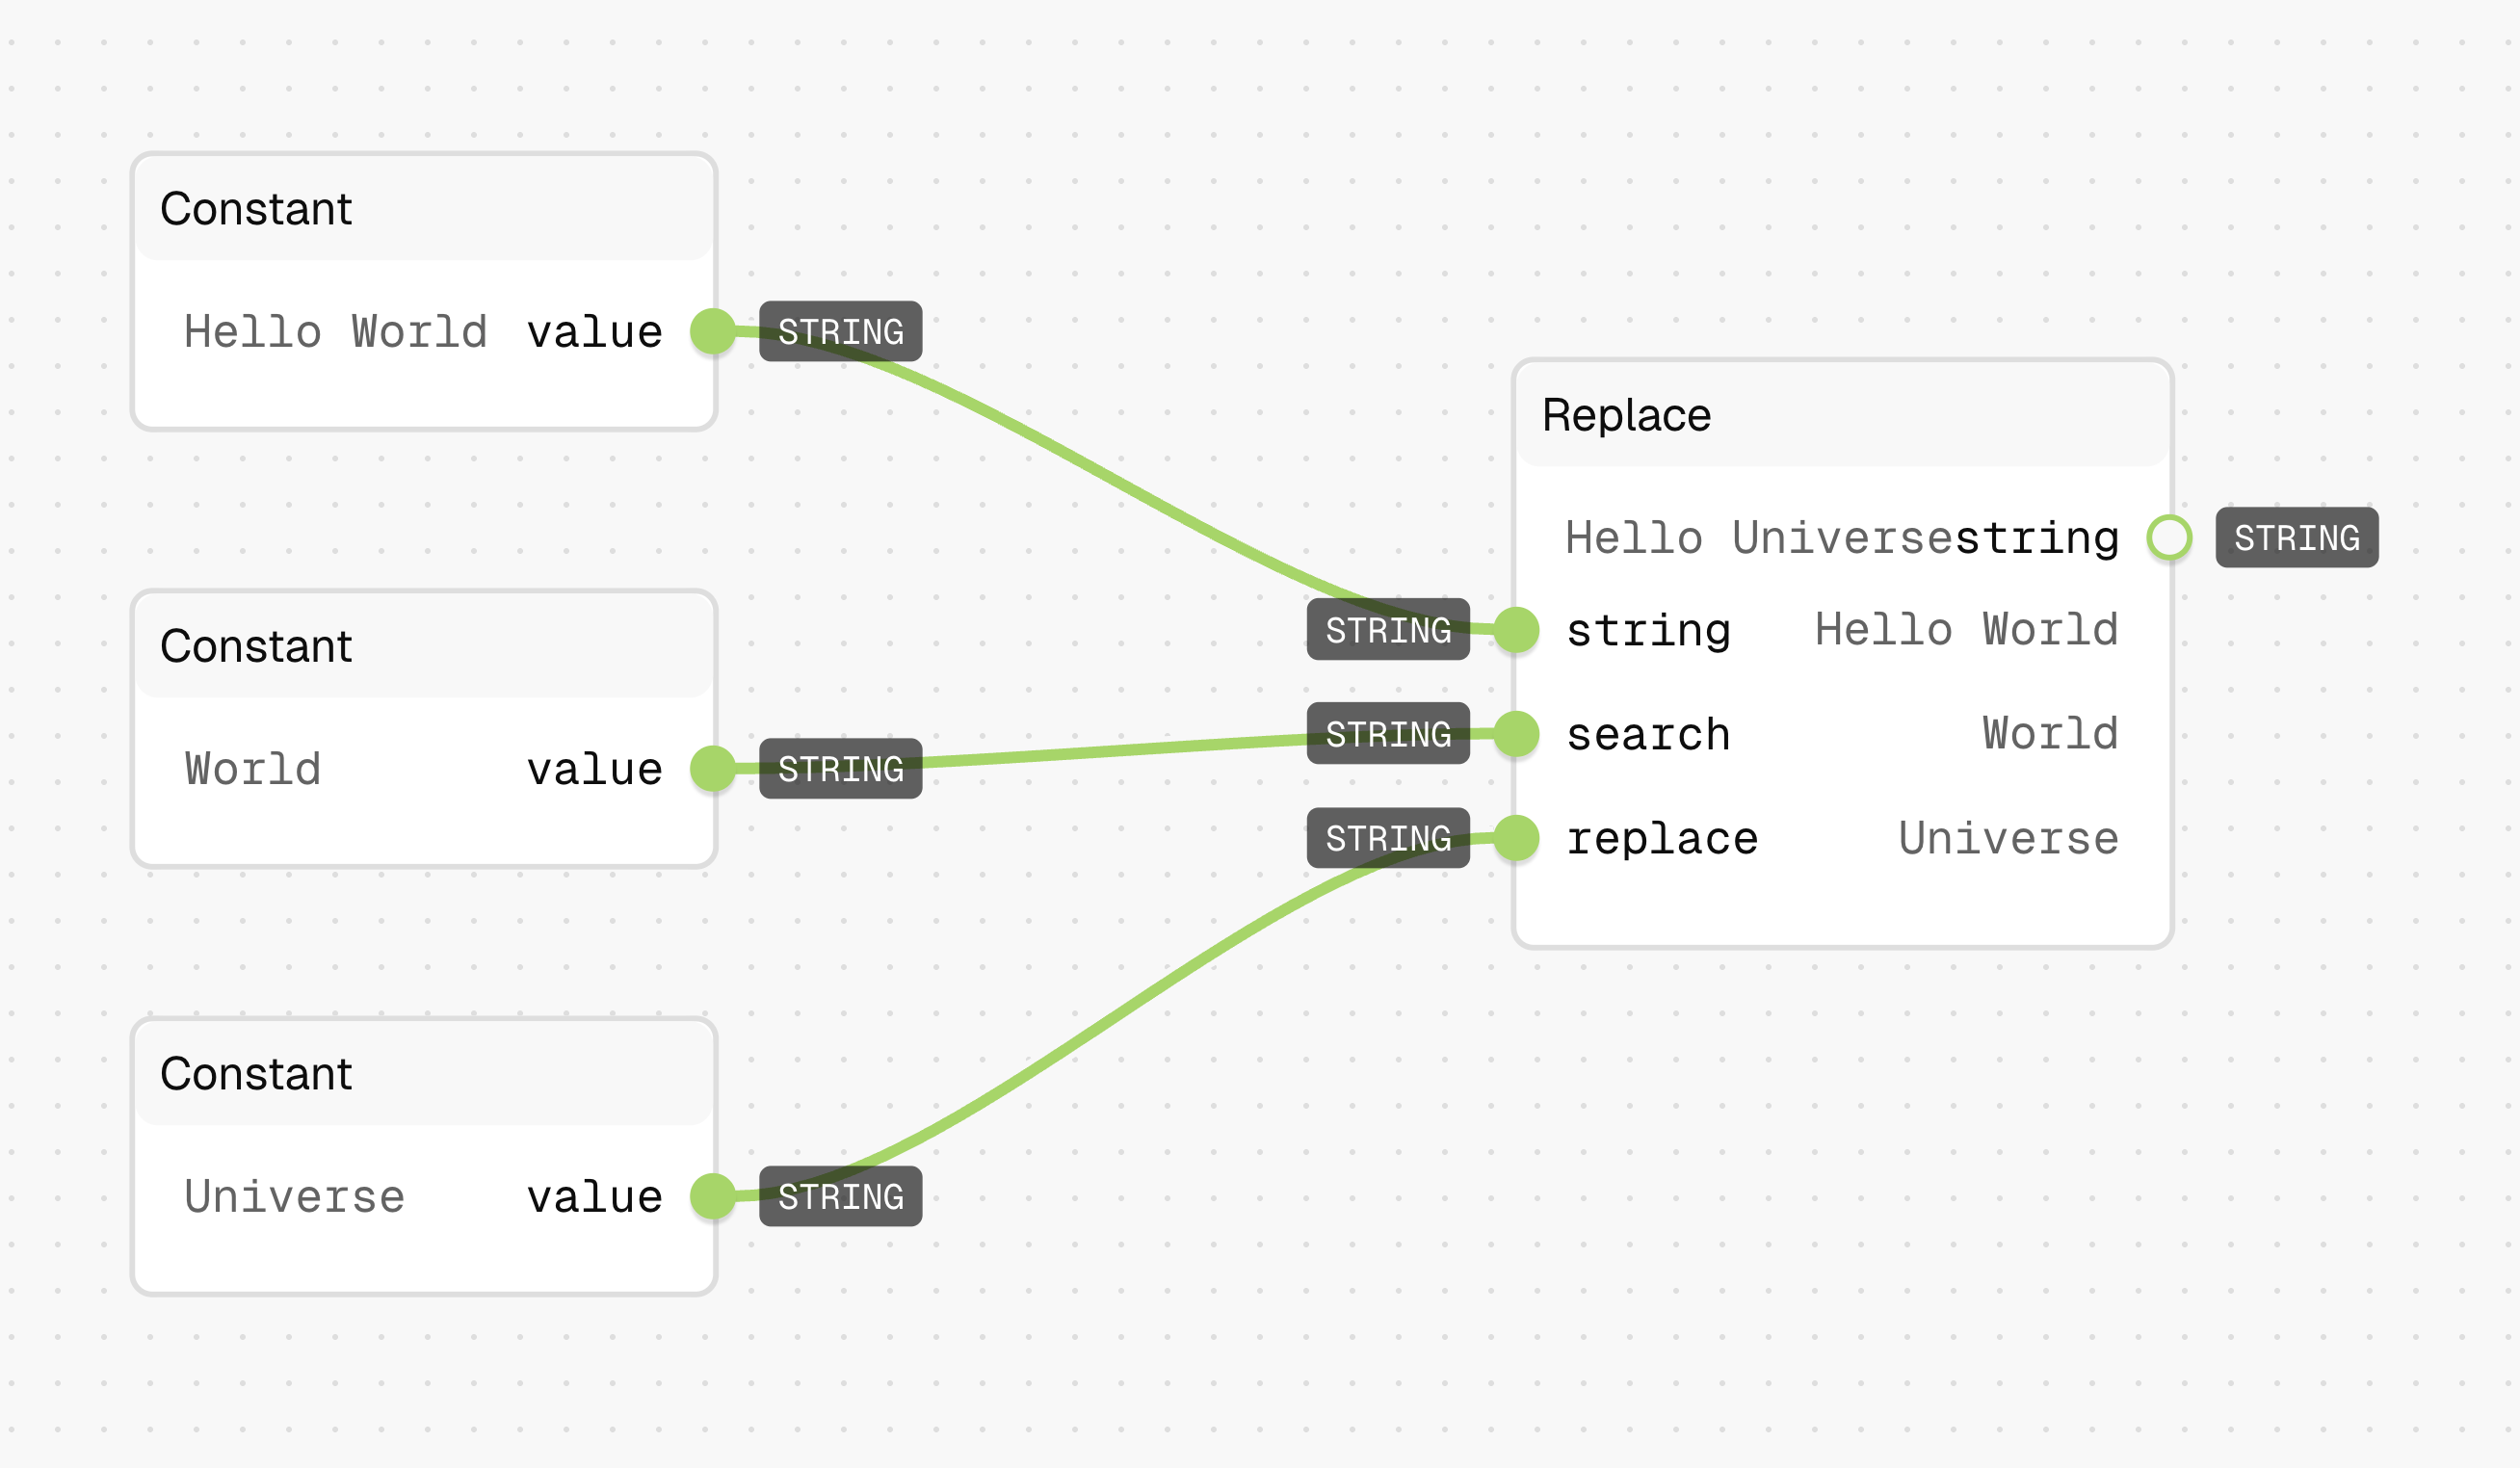Select the bottom Constant node header
This screenshot has width=2520, height=1468.
(424, 1073)
